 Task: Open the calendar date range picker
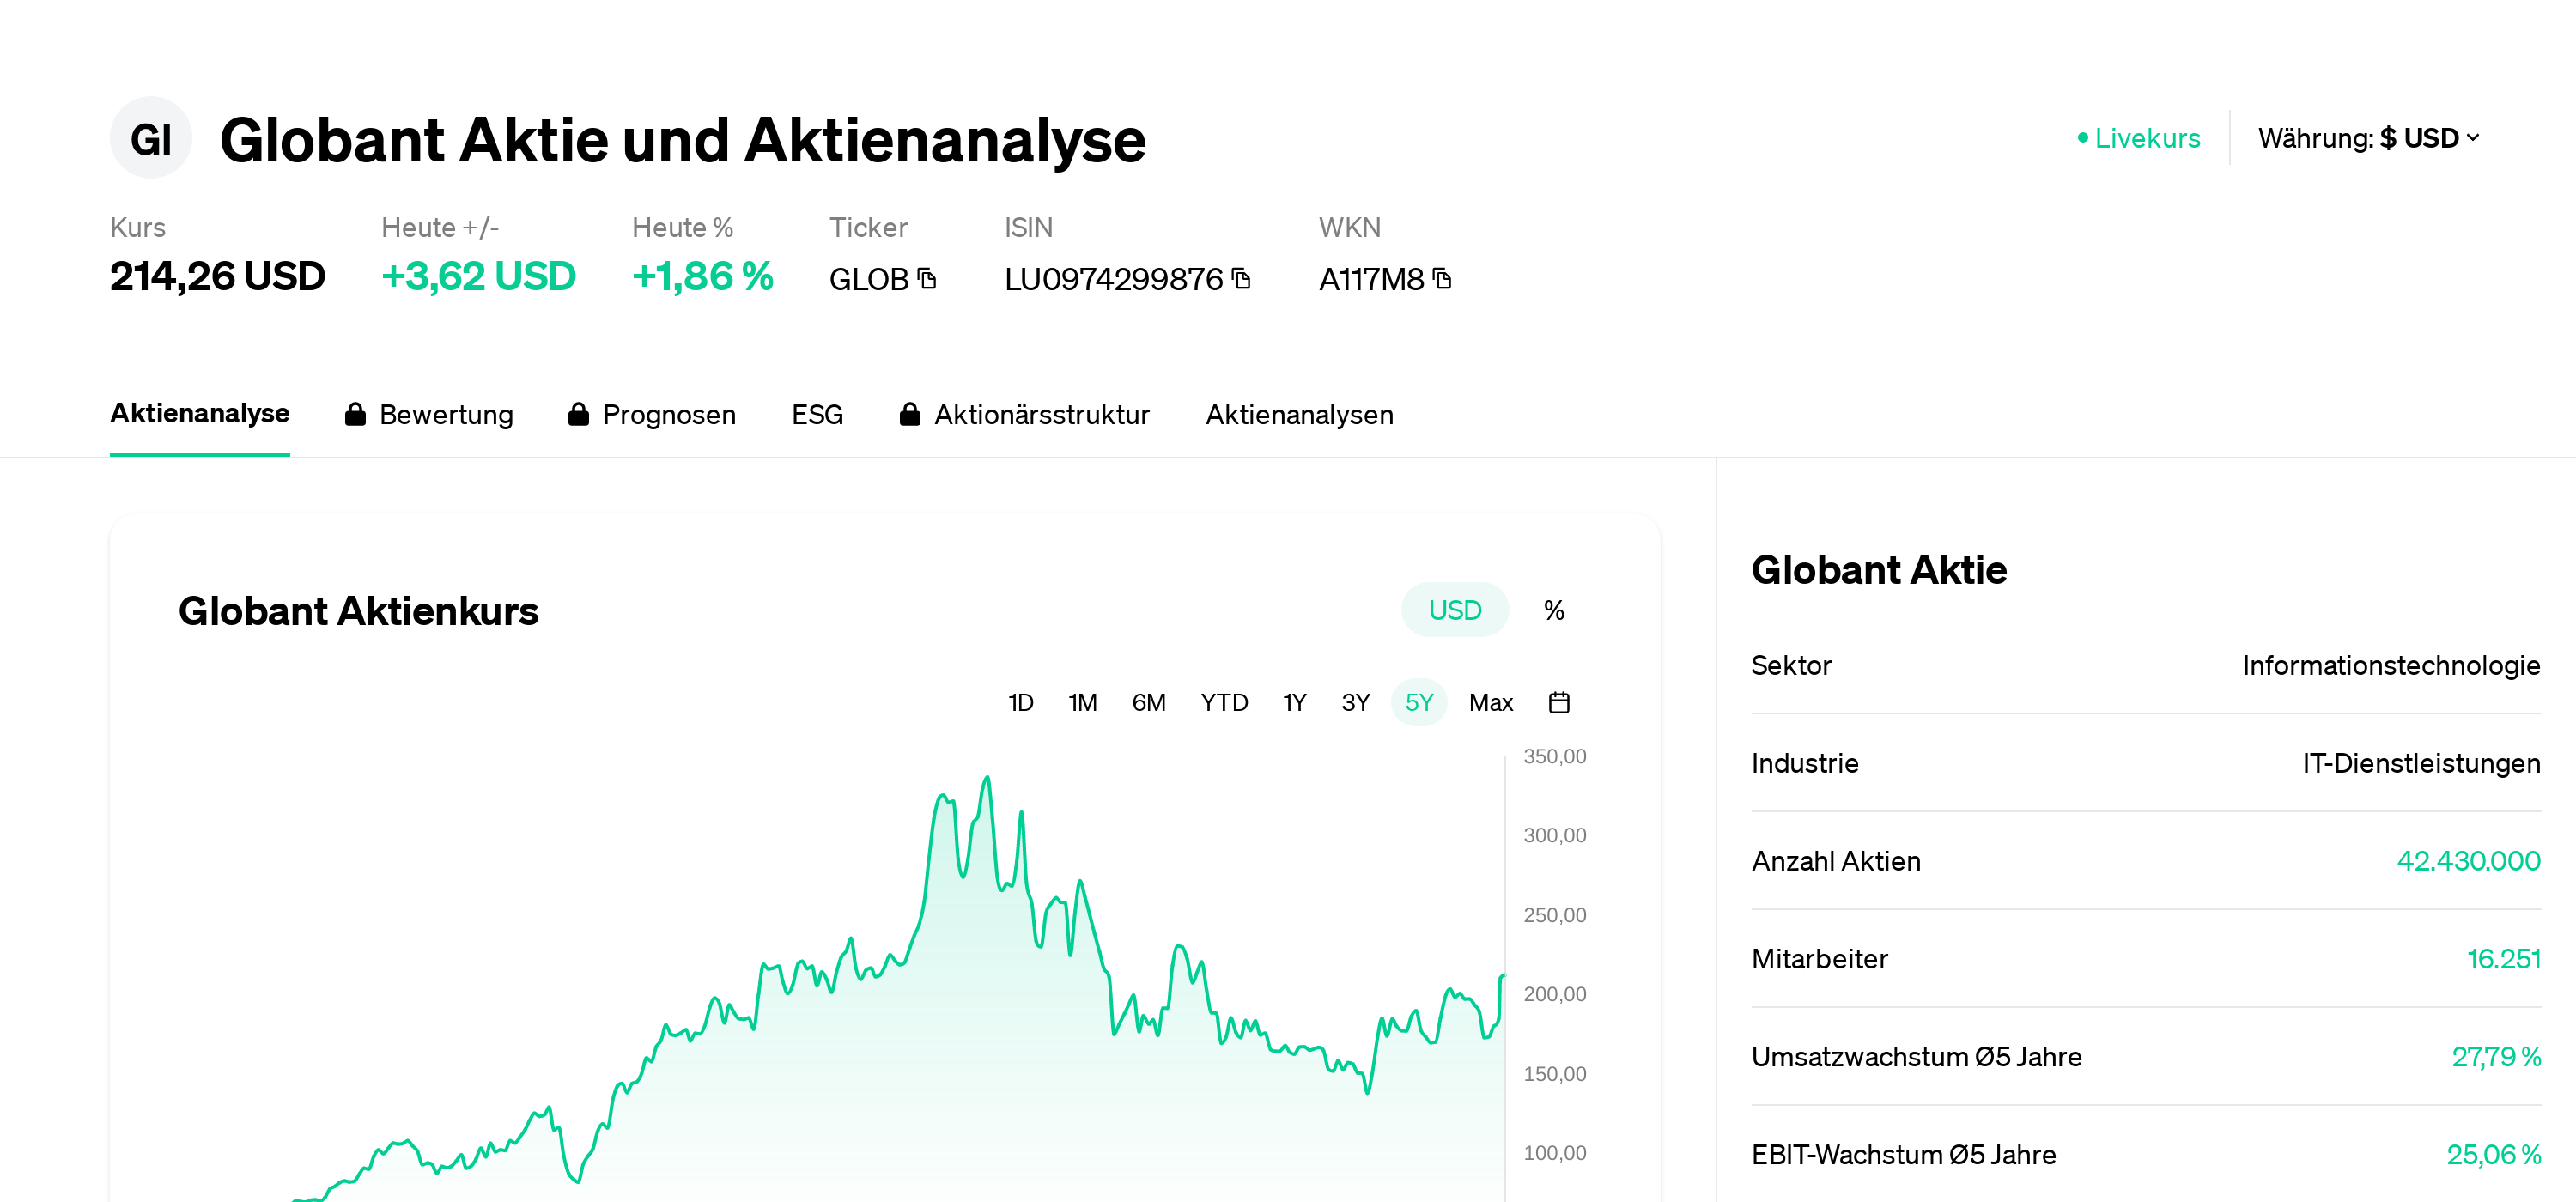(1558, 703)
